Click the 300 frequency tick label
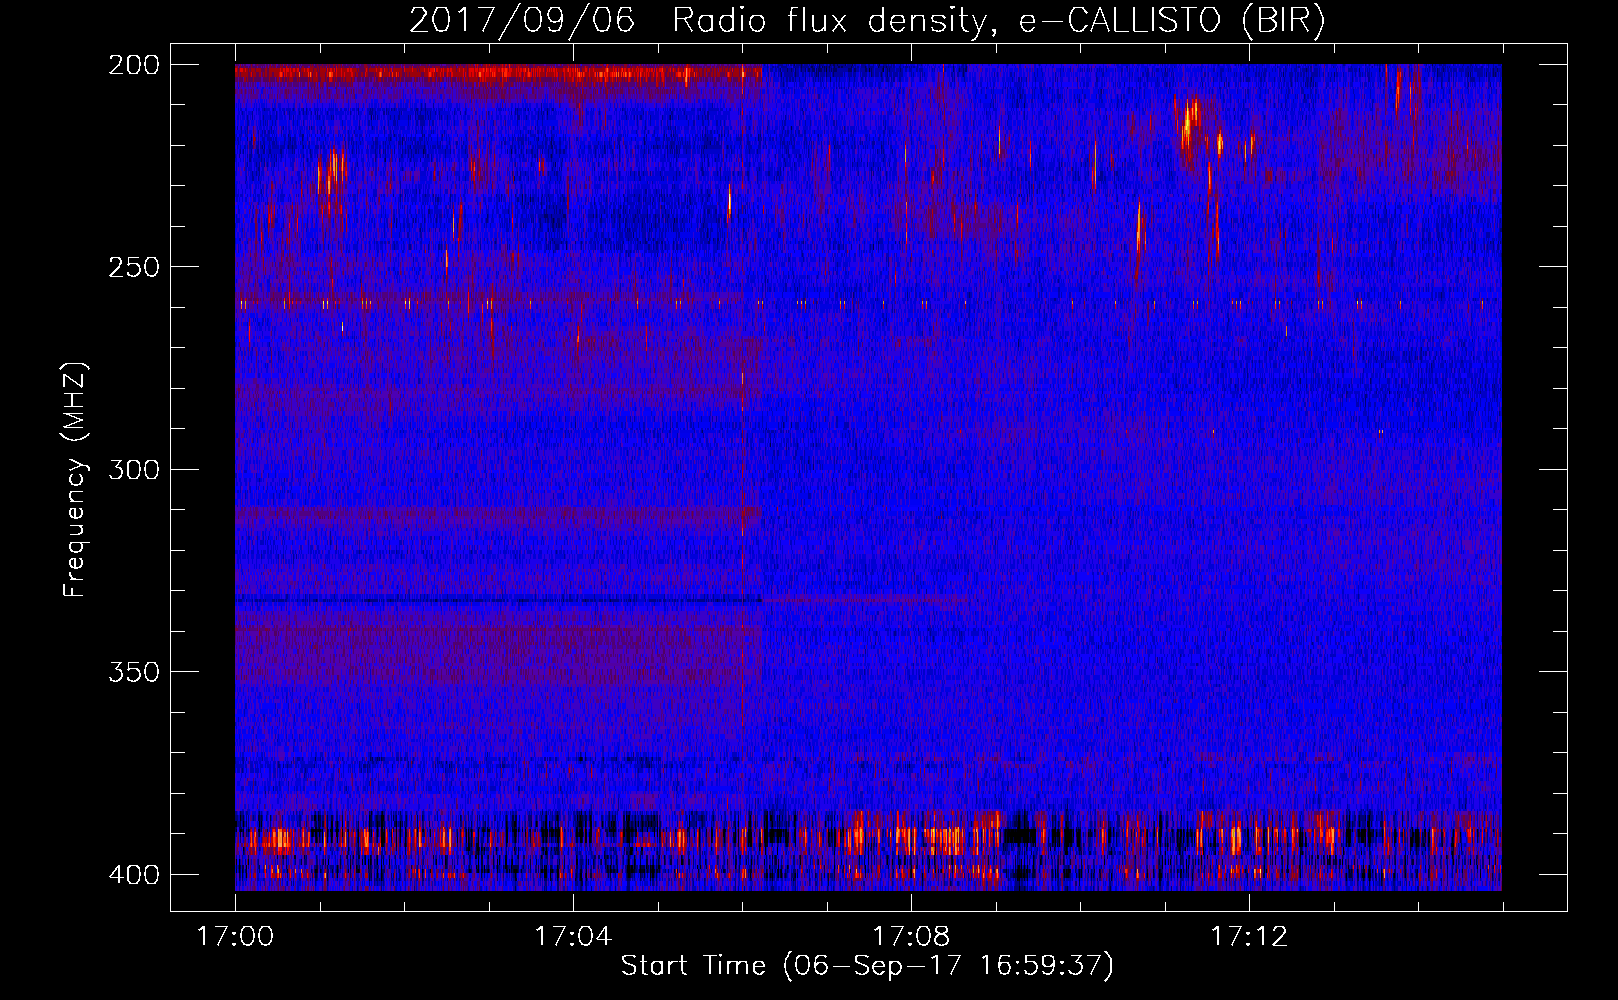 click(134, 470)
